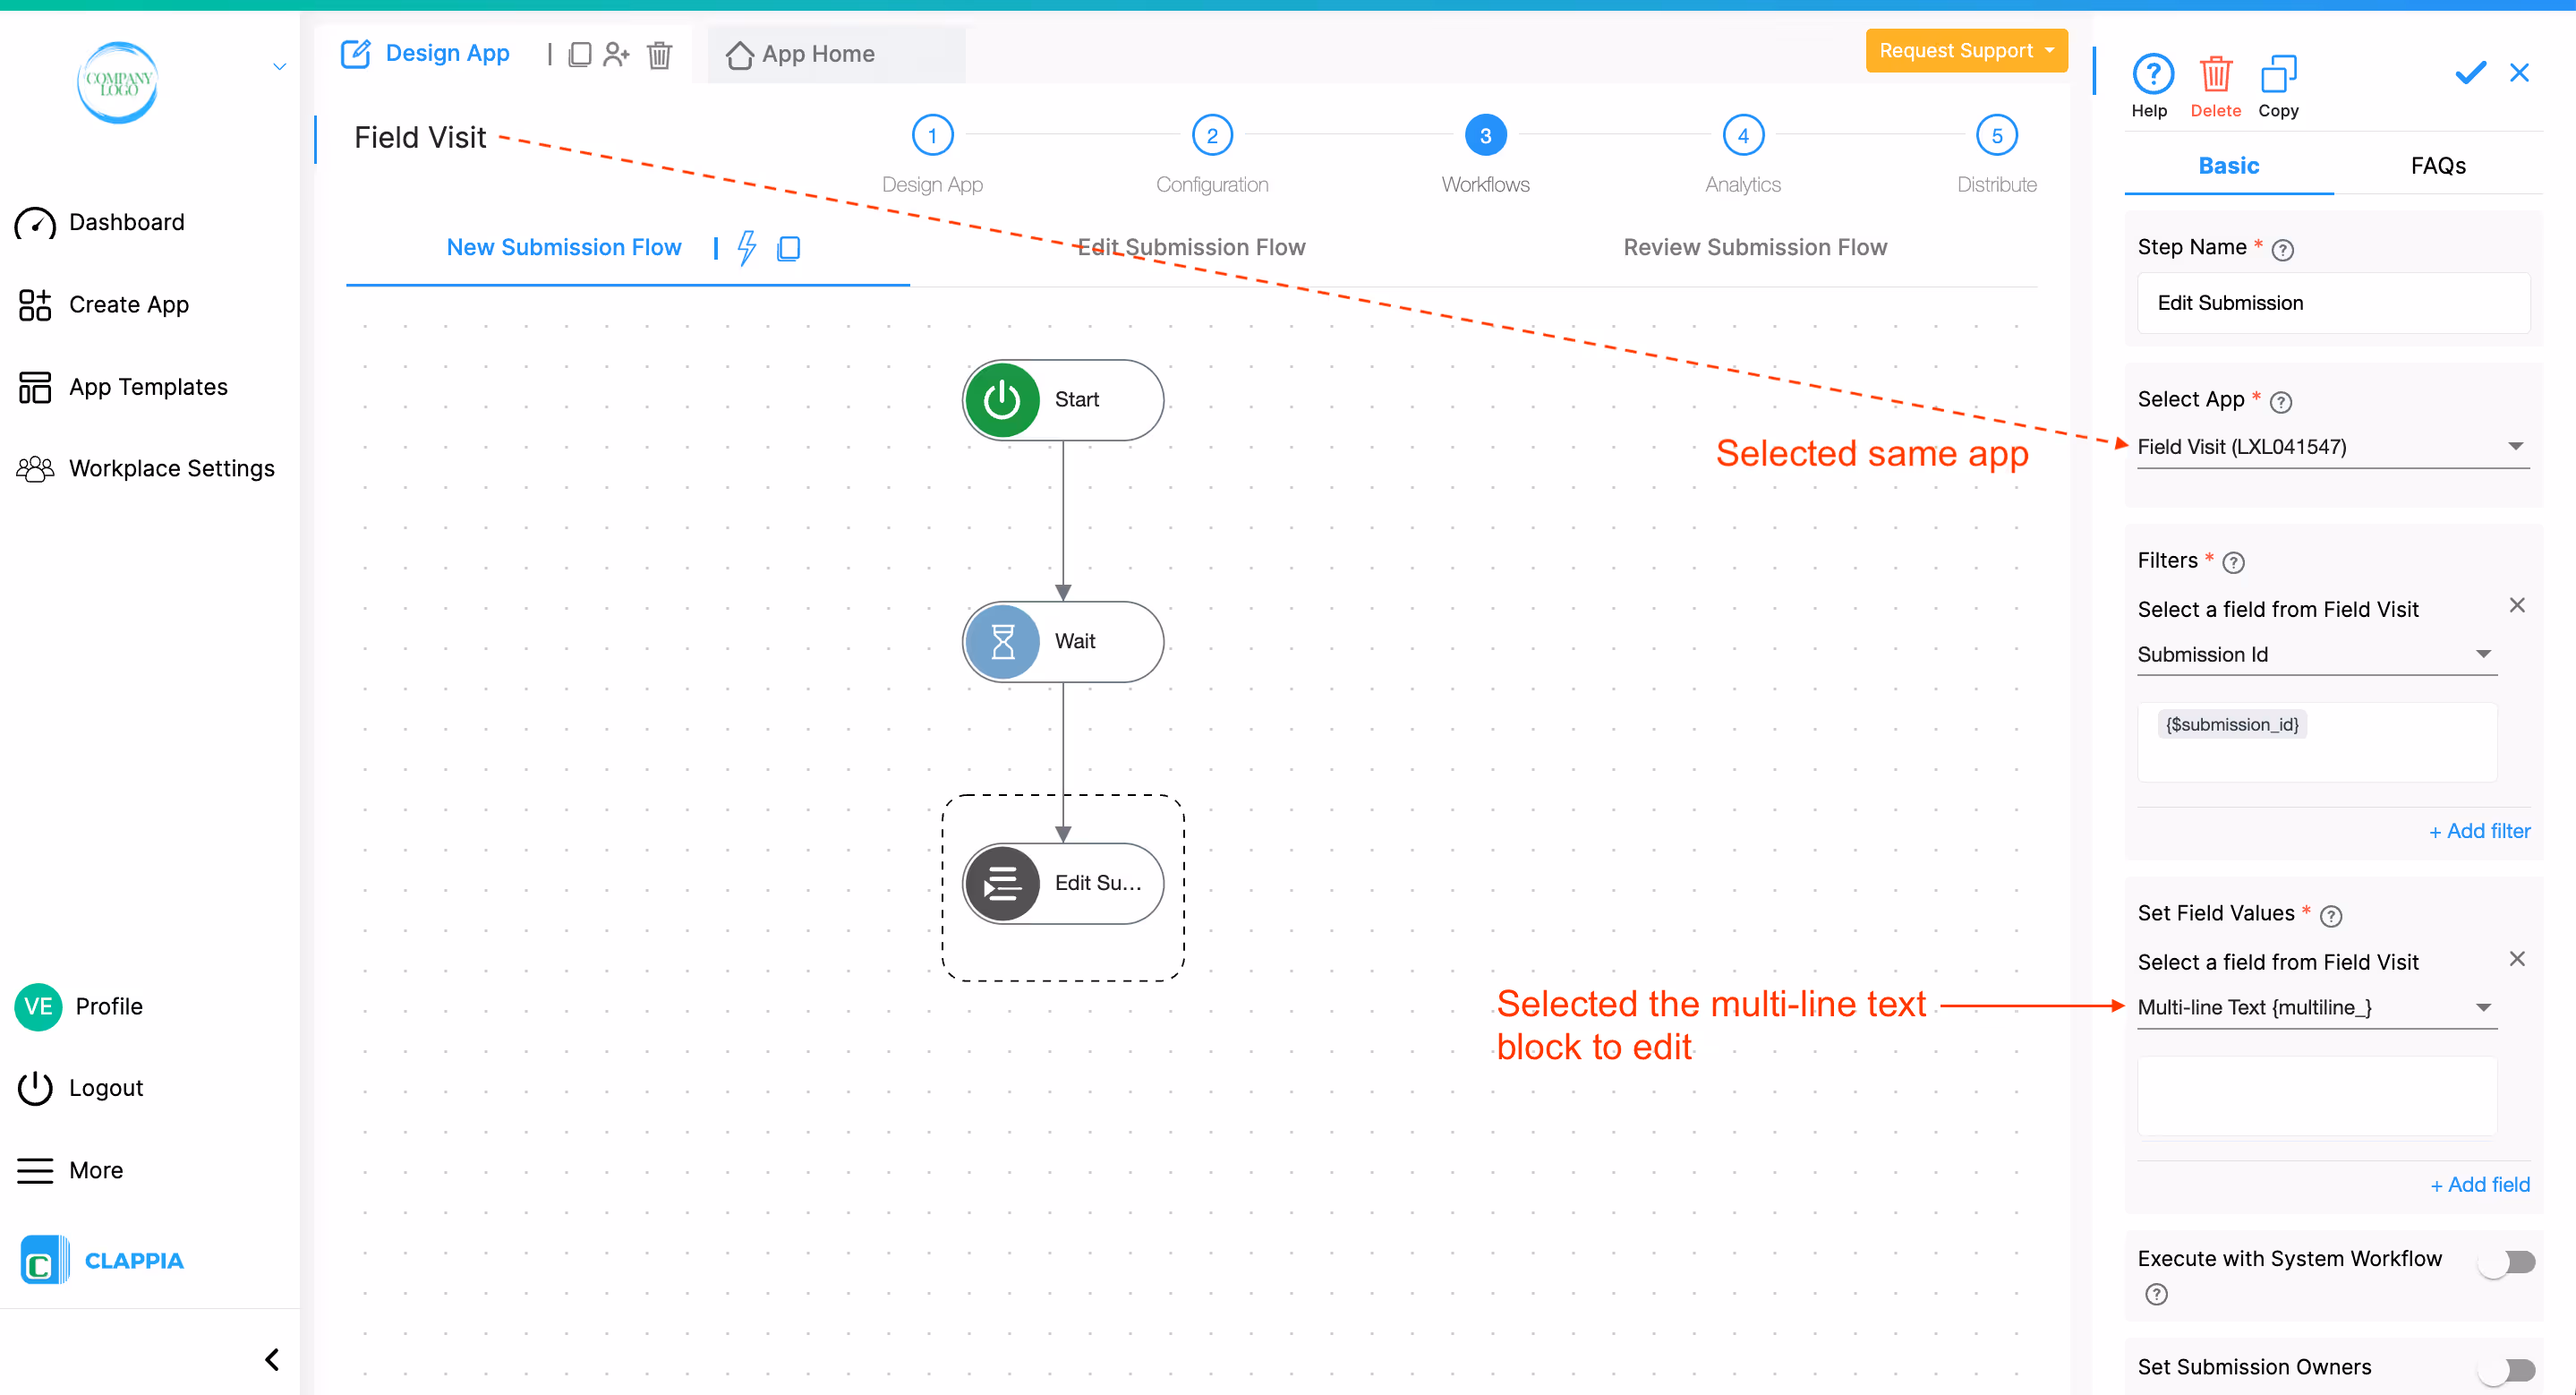Click the + Add filter link
This screenshot has width=2576, height=1395.
pyautogui.click(x=2479, y=831)
